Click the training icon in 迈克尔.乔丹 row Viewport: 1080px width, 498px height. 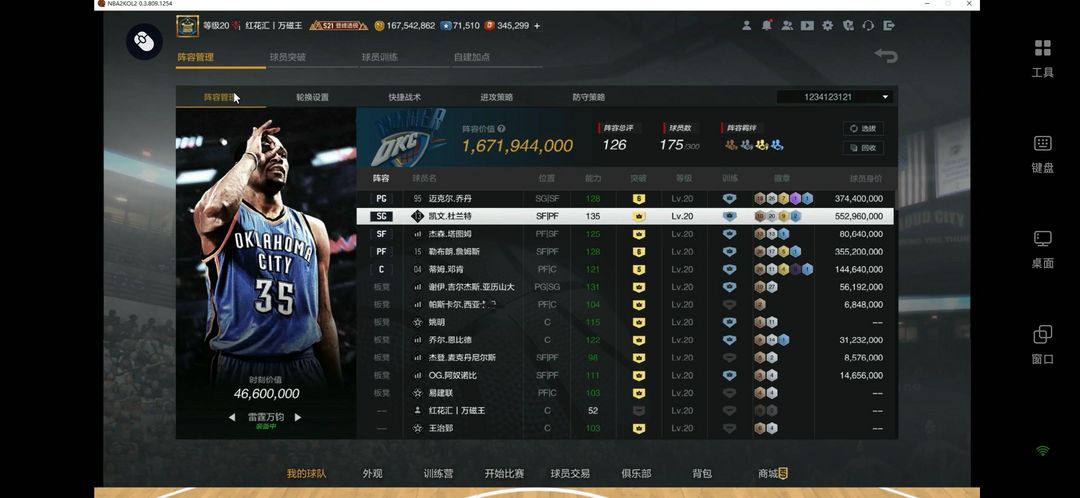[x=729, y=198]
